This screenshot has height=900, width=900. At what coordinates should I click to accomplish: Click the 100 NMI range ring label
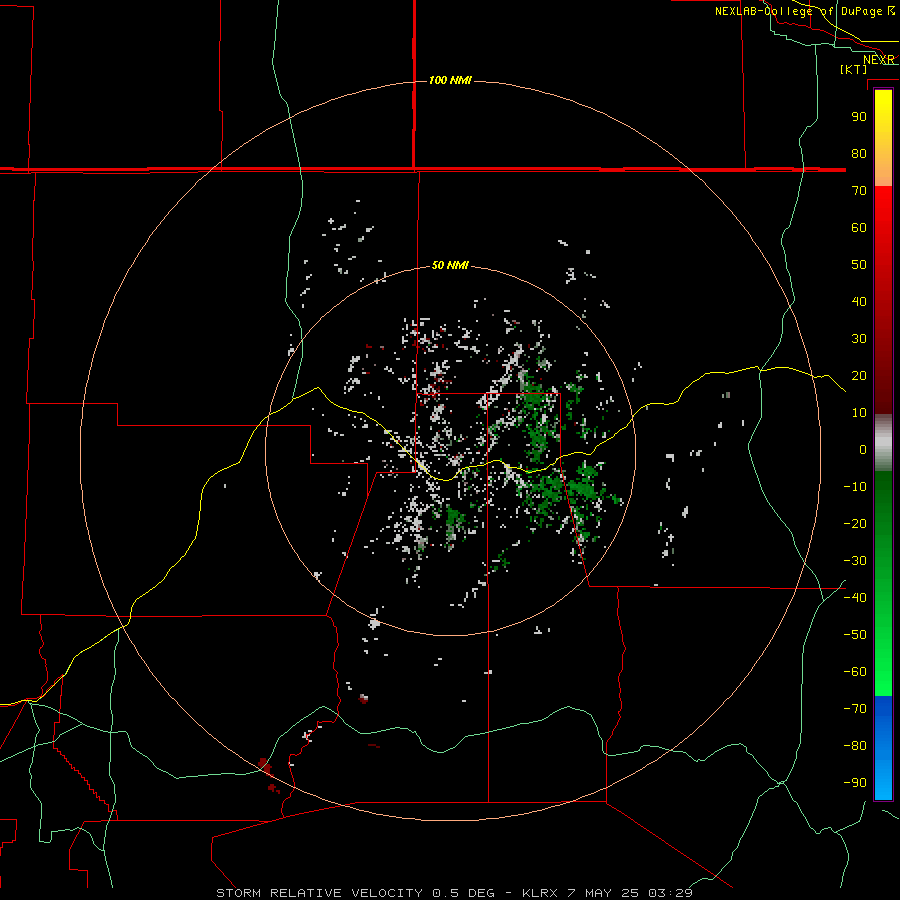pyautogui.click(x=450, y=80)
